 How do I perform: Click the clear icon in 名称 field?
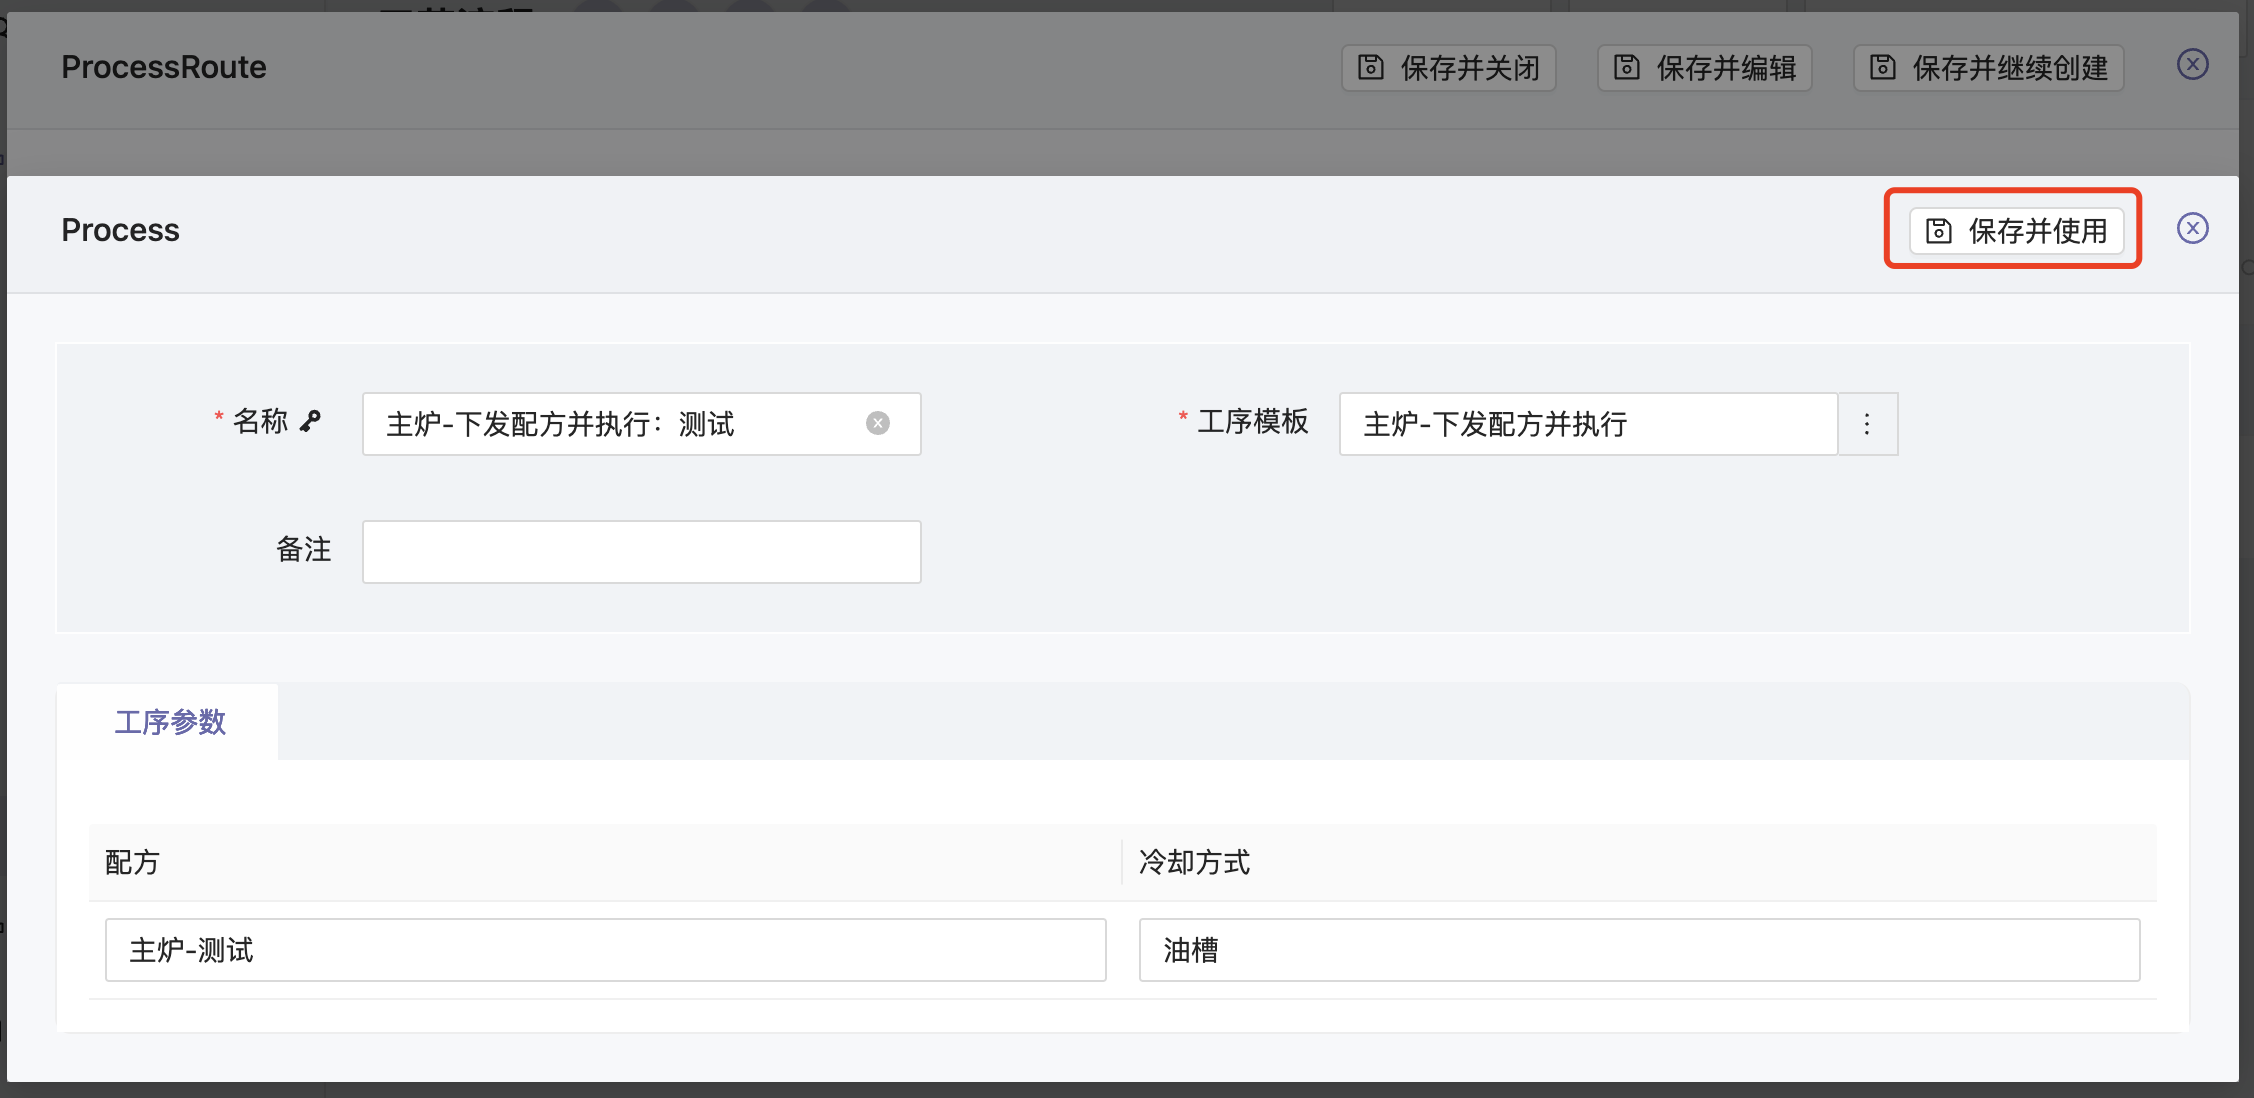coord(877,423)
